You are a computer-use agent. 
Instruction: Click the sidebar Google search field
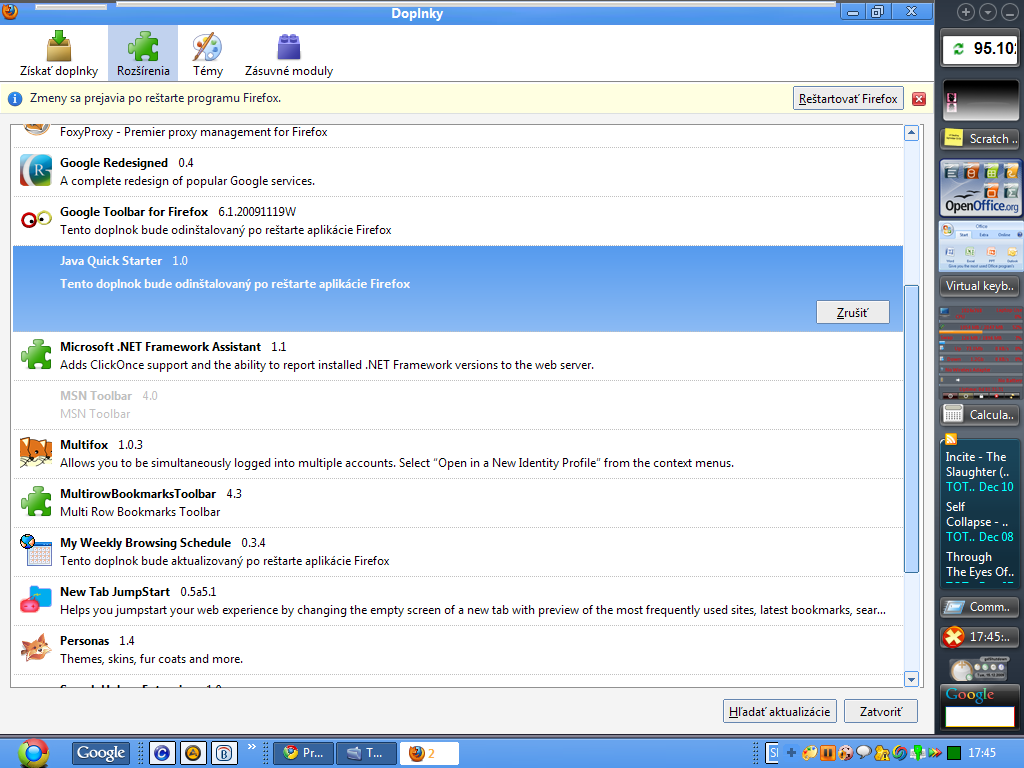[x=980, y=716]
